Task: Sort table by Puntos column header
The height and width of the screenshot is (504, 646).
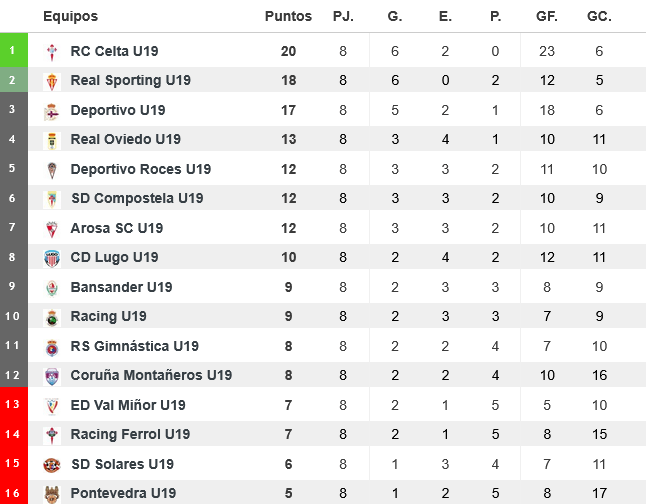Action: [x=288, y=17]
